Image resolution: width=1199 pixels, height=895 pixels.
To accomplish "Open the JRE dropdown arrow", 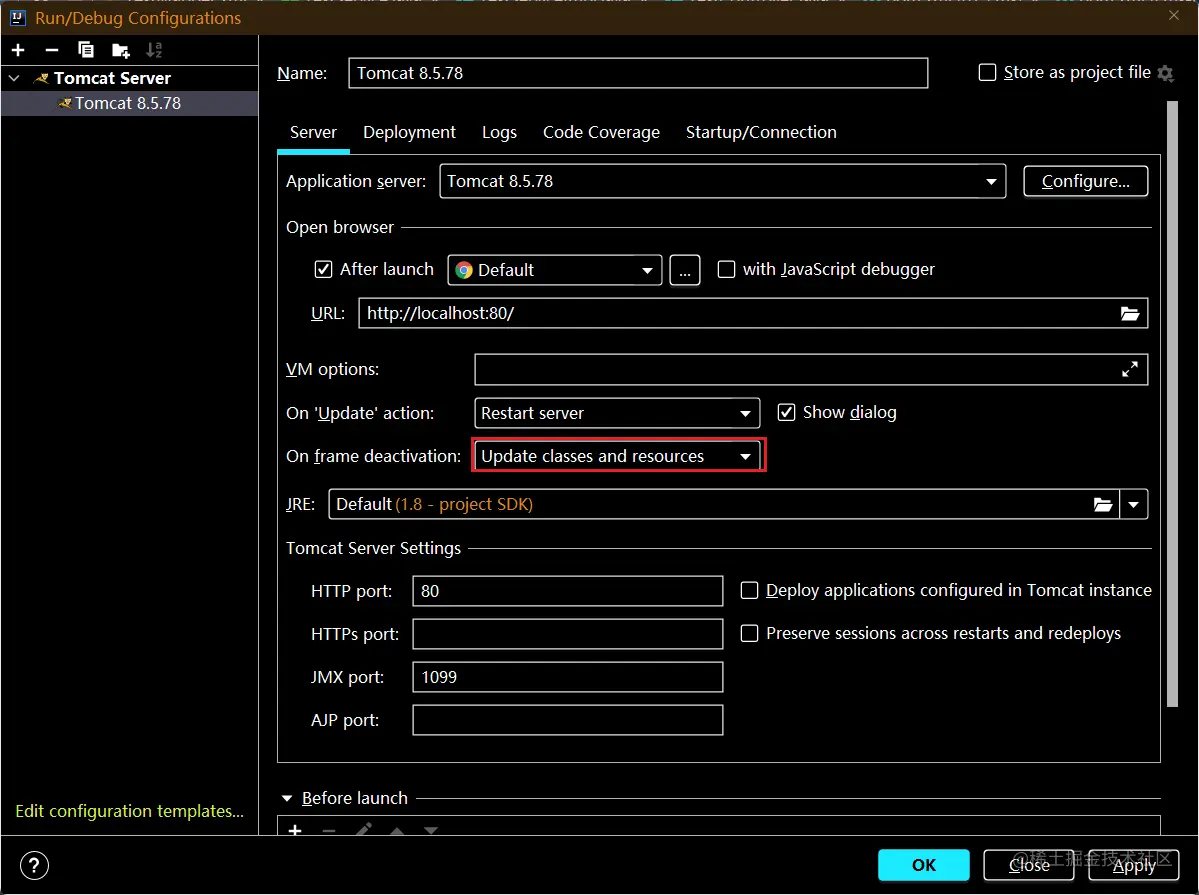I will coord(1133,505).
